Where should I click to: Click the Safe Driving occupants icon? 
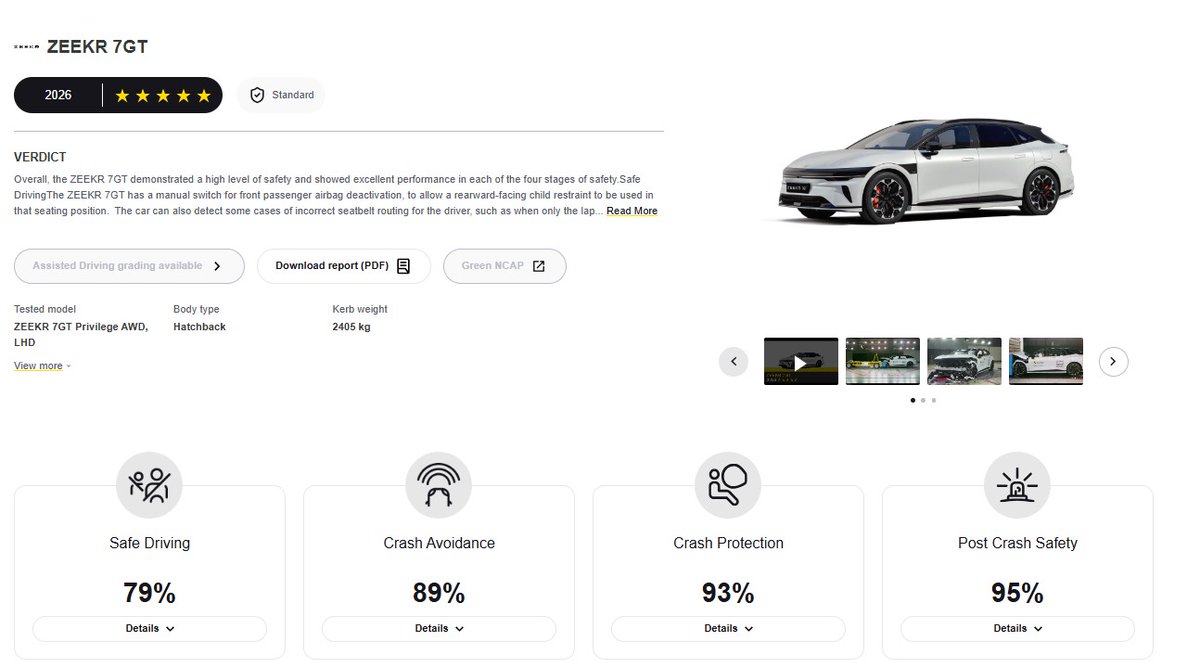tap(150, 485)
